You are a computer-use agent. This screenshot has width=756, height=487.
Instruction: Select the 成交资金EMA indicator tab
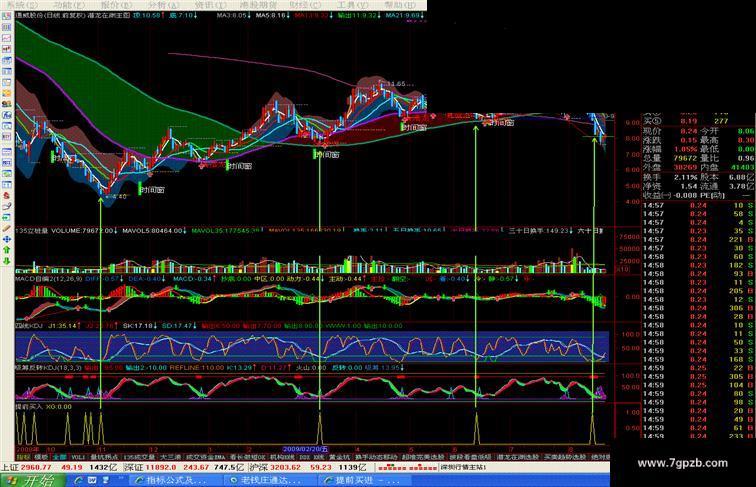[206, 457]
